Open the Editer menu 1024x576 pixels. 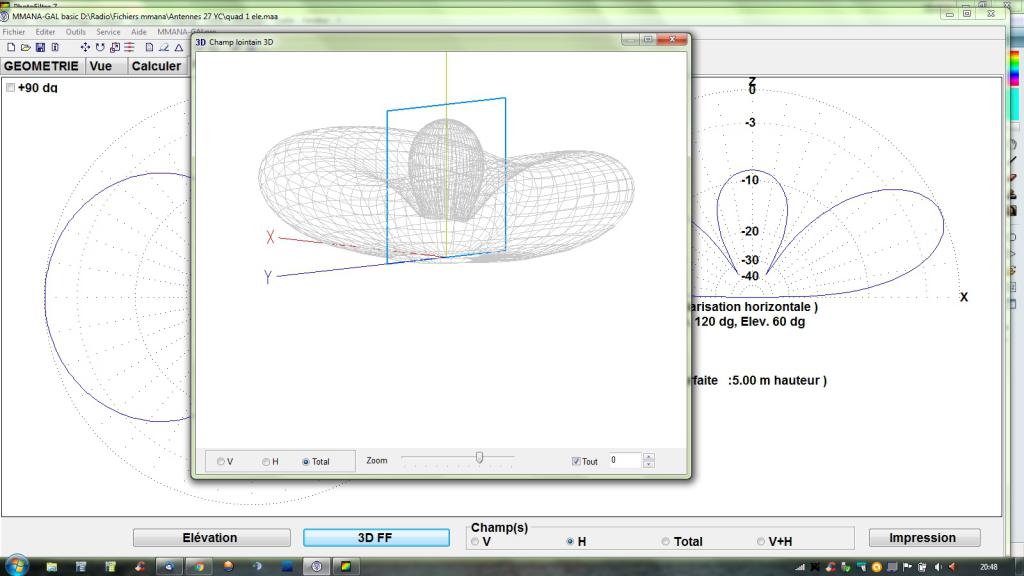click(45, 32)
